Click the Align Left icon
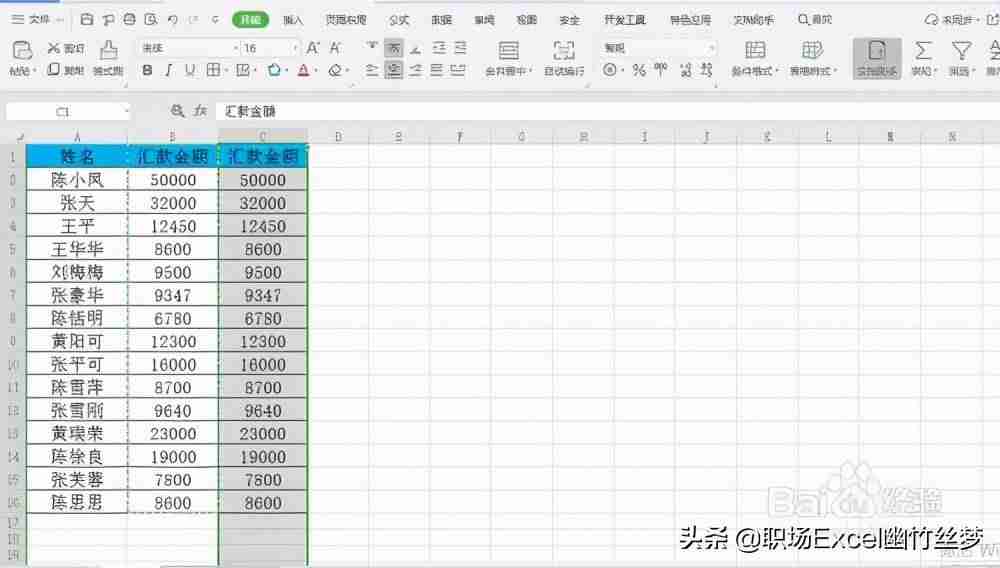The width and height of the screenshot is (1000, 568). tap(372, 70)
